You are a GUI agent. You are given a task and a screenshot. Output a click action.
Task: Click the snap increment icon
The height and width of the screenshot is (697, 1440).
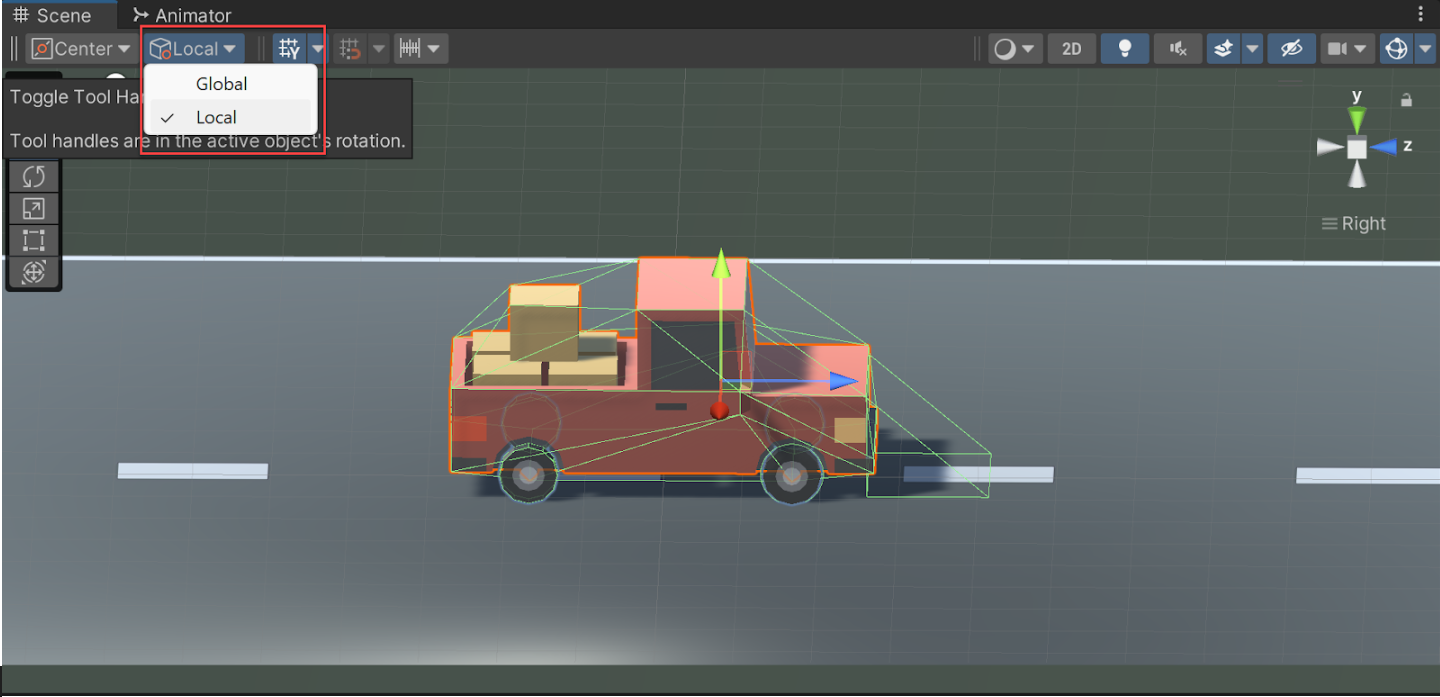click(409, 48)
